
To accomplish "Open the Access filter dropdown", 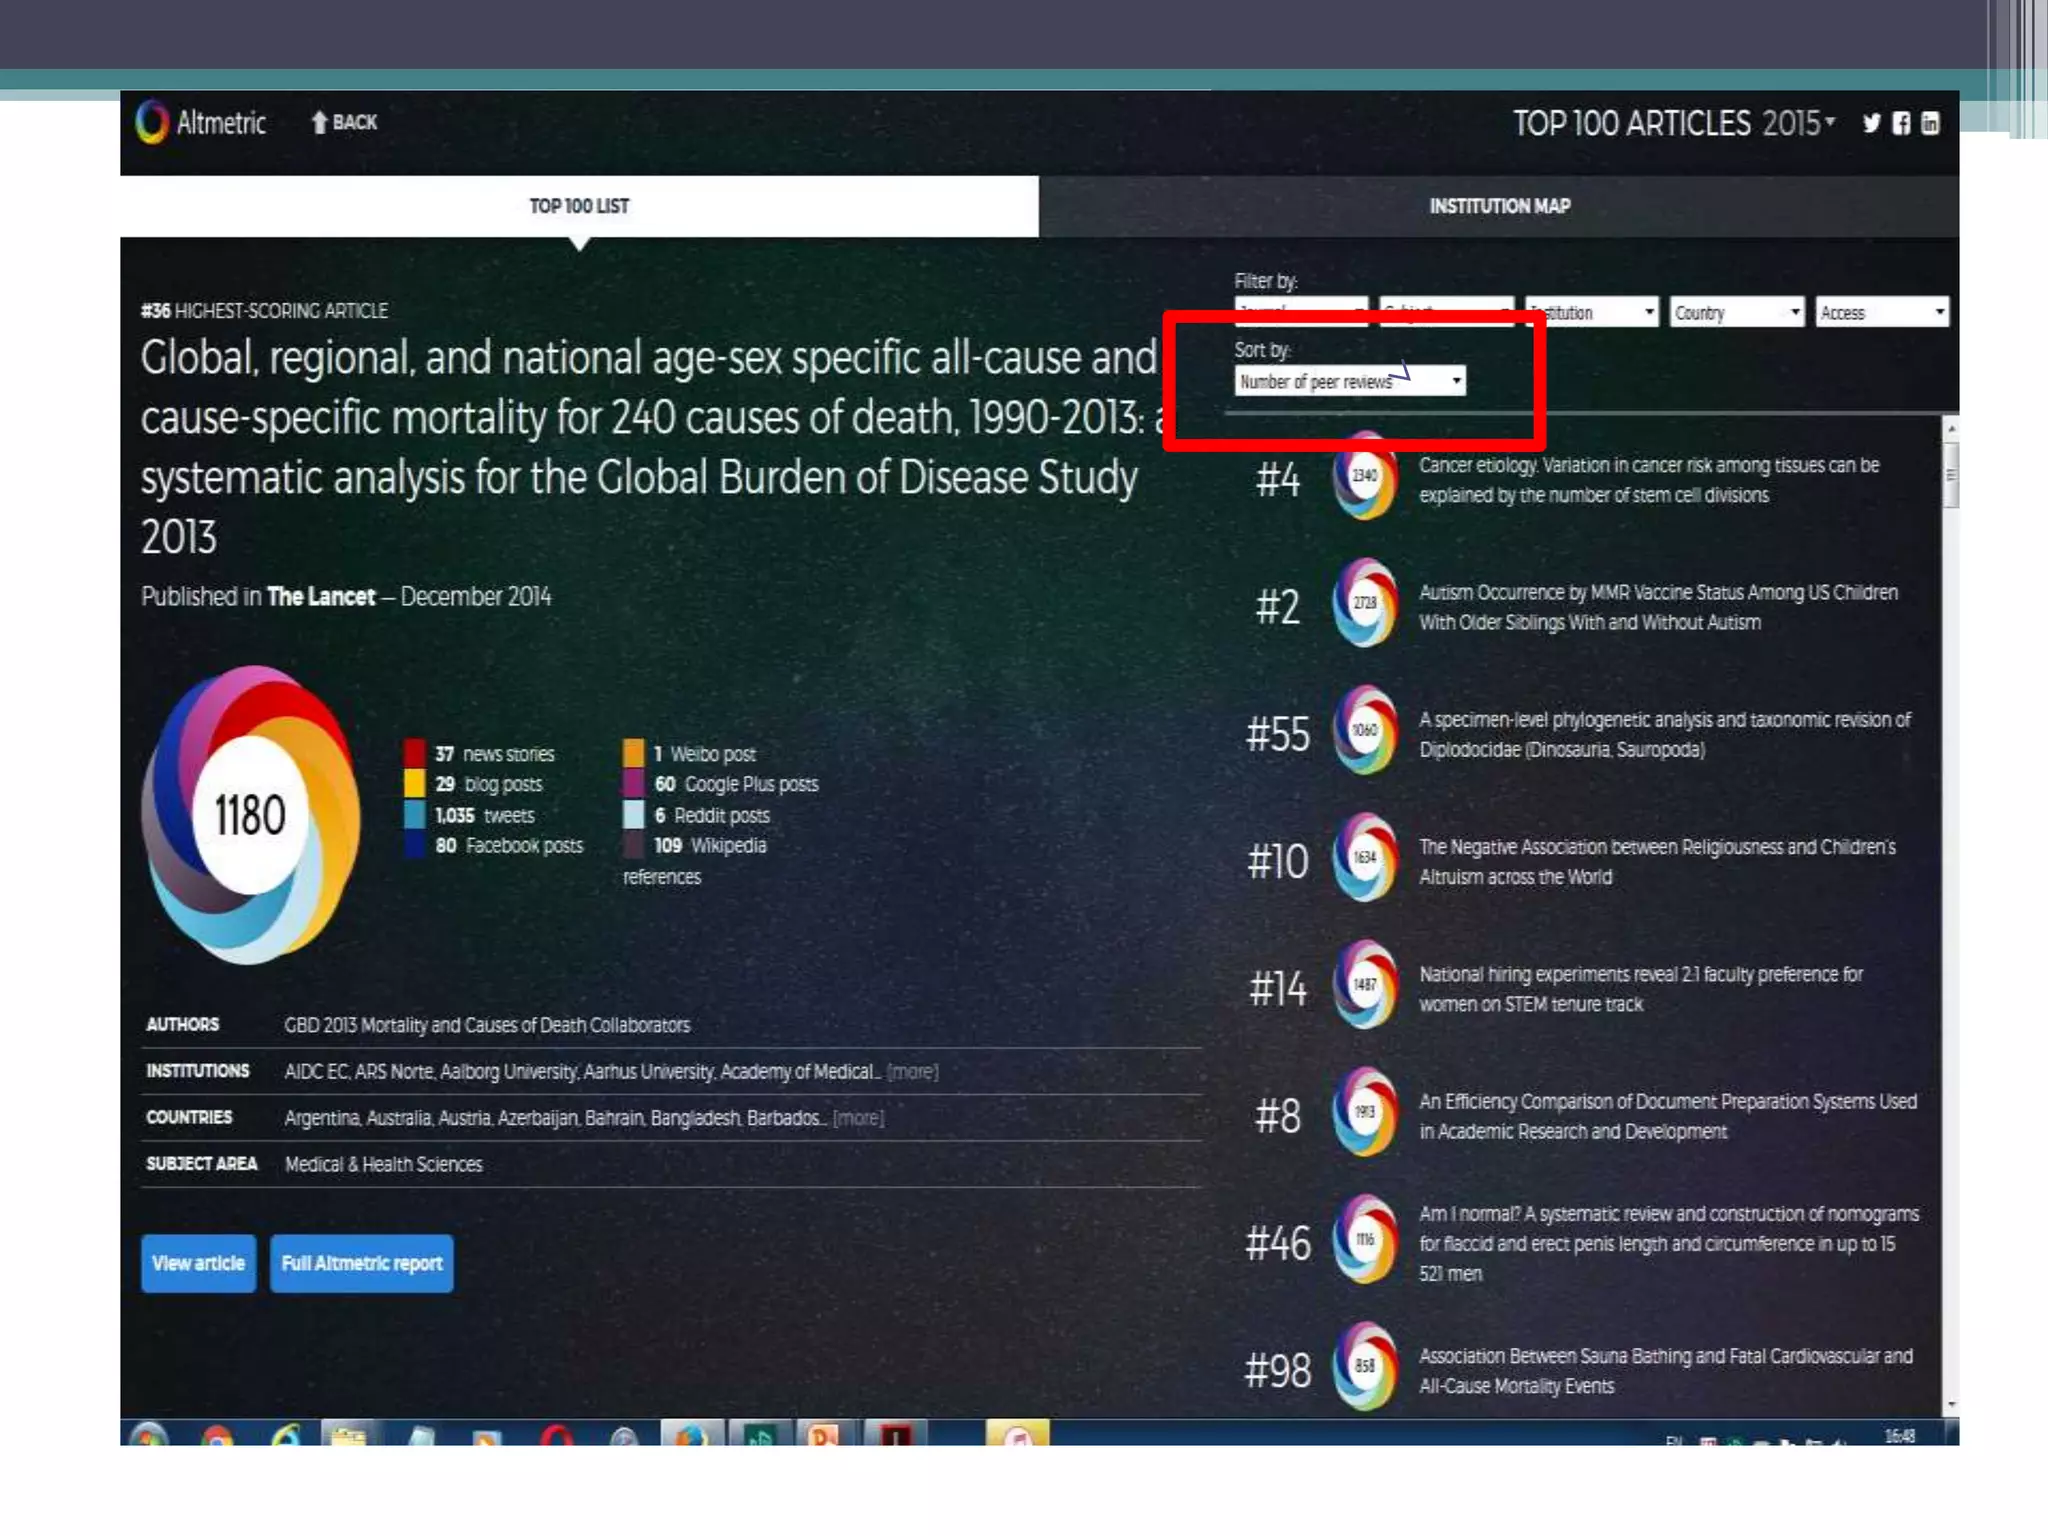I will (1882, 313).
